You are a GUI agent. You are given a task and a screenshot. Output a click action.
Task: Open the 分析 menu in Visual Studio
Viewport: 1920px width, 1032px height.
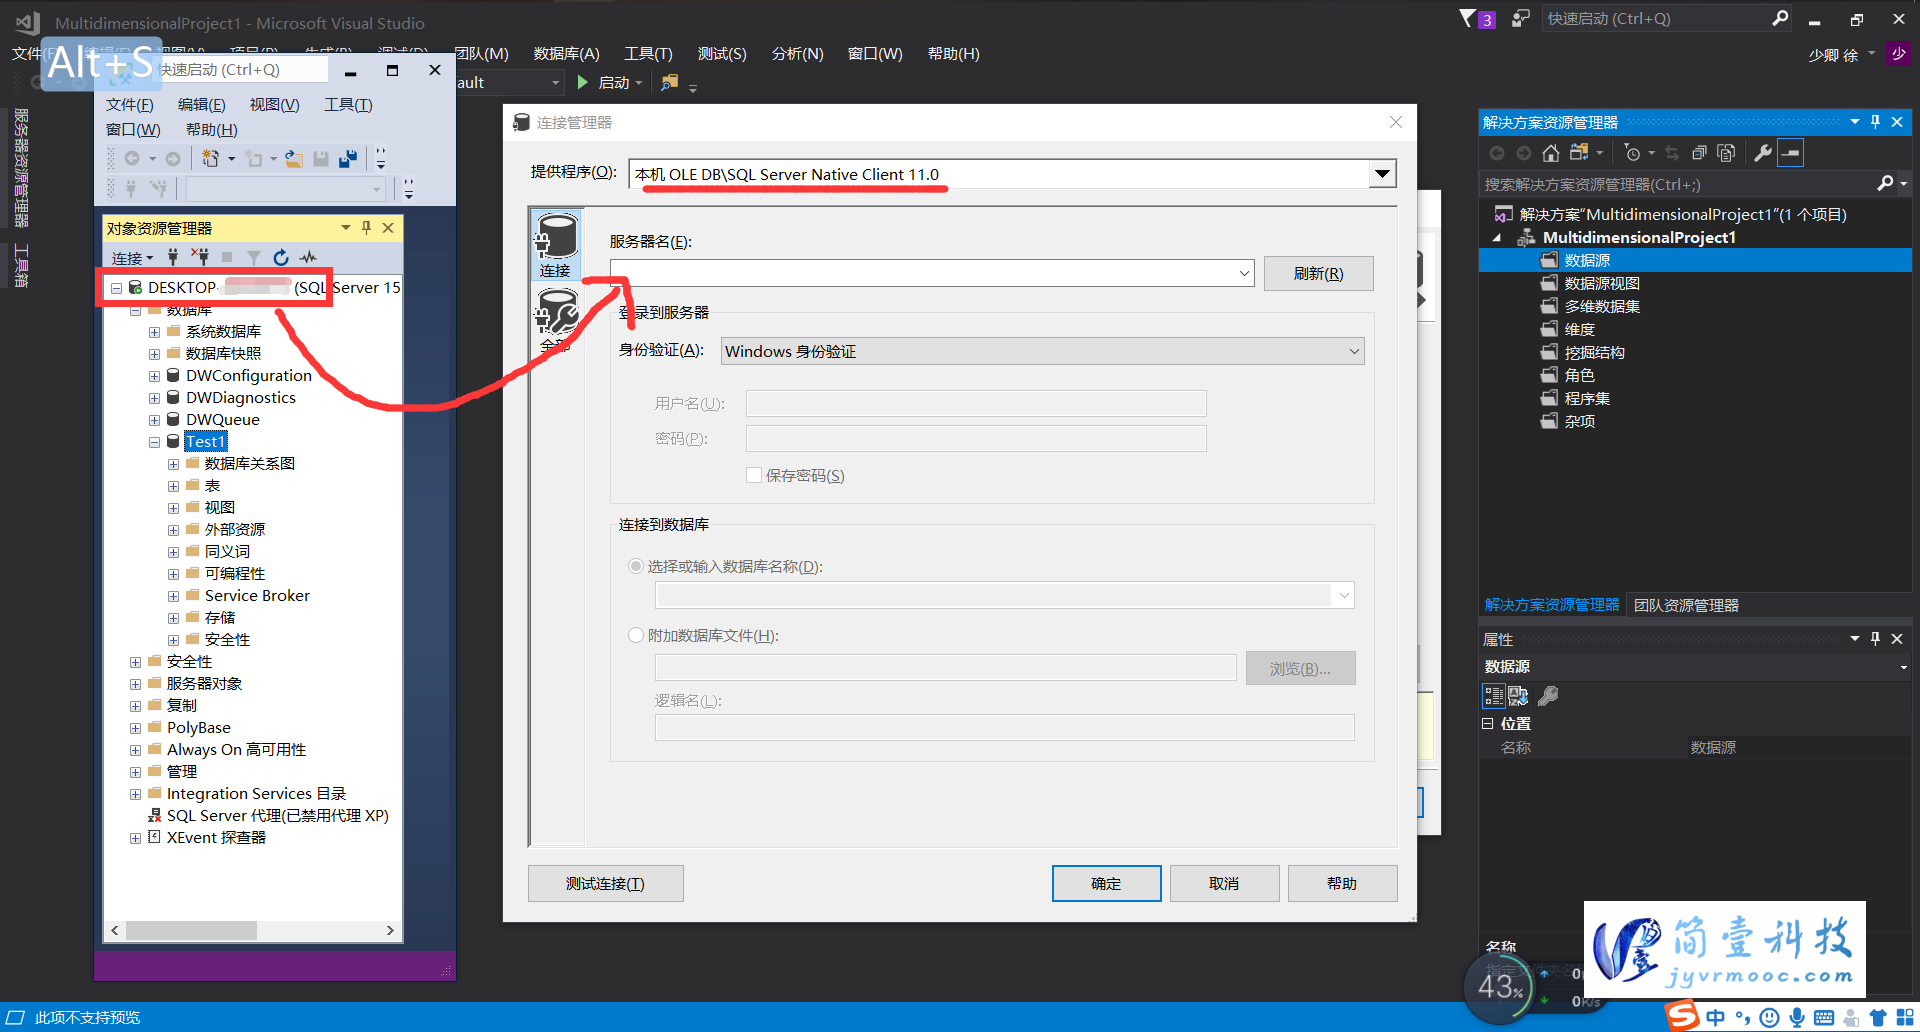click(x=797, y=53)
